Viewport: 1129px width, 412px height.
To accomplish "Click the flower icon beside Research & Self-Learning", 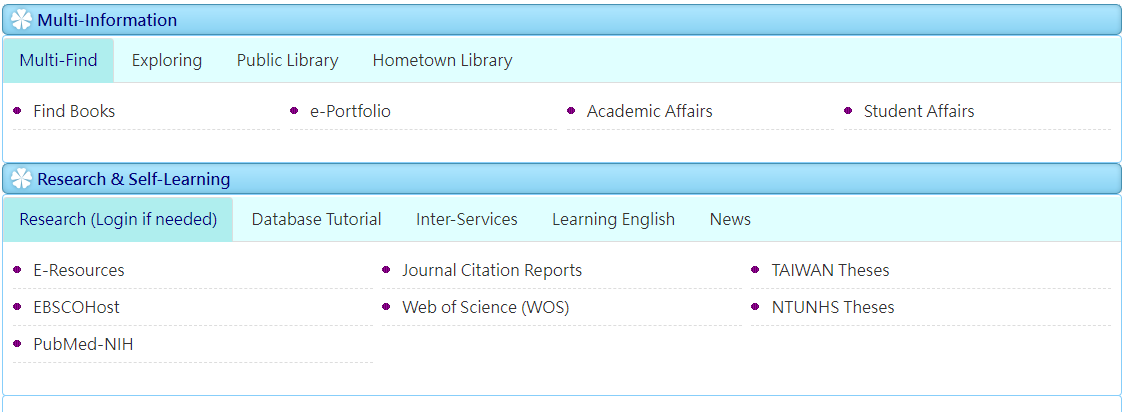I will (22, 179).
